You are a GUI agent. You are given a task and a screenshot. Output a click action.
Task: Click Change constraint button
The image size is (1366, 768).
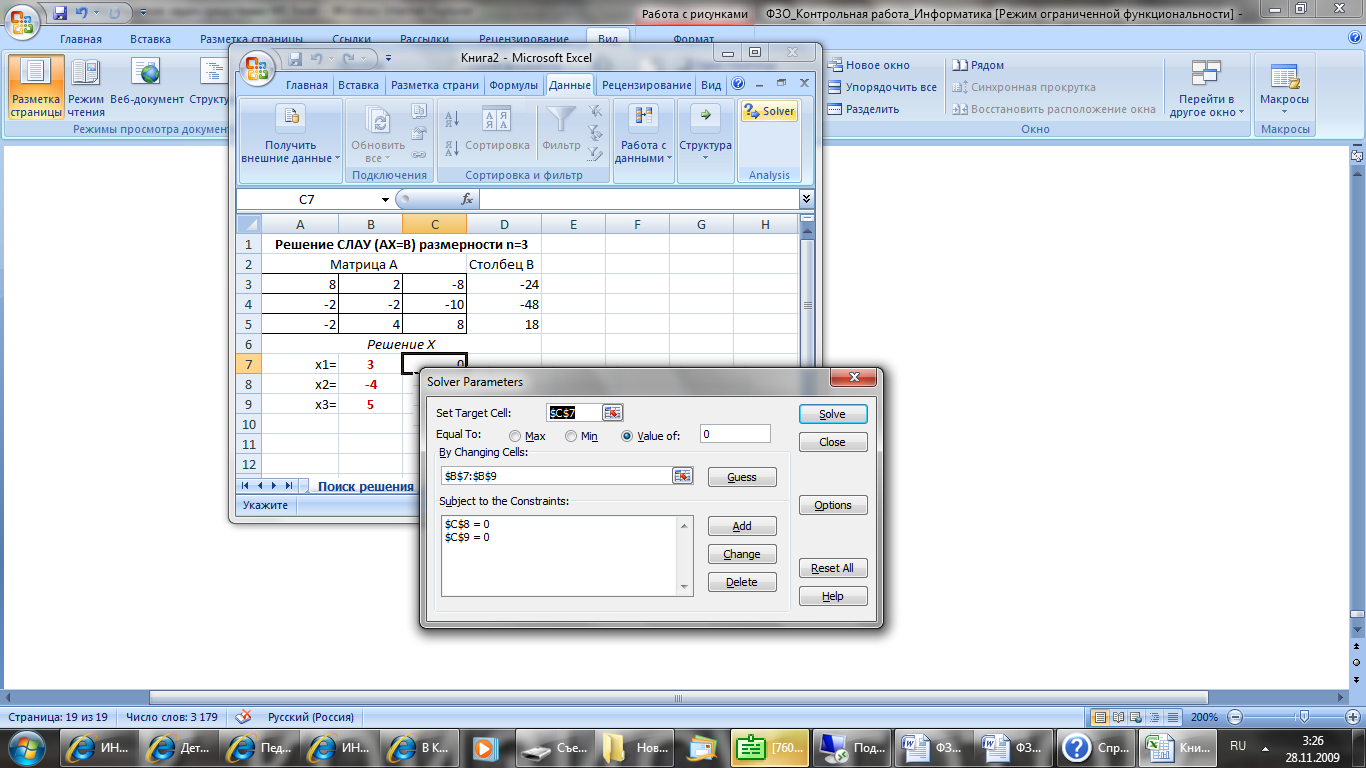742,554
